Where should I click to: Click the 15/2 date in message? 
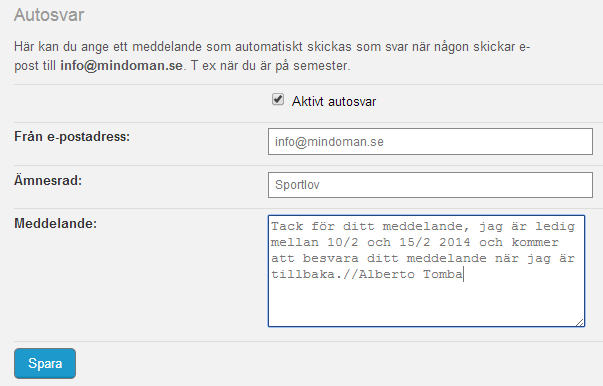[x=415, y=242]
